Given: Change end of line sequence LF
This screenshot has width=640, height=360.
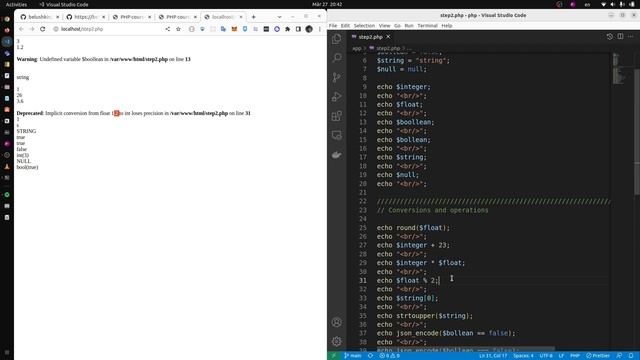Looking at the screenshot, I should [561, 356].
